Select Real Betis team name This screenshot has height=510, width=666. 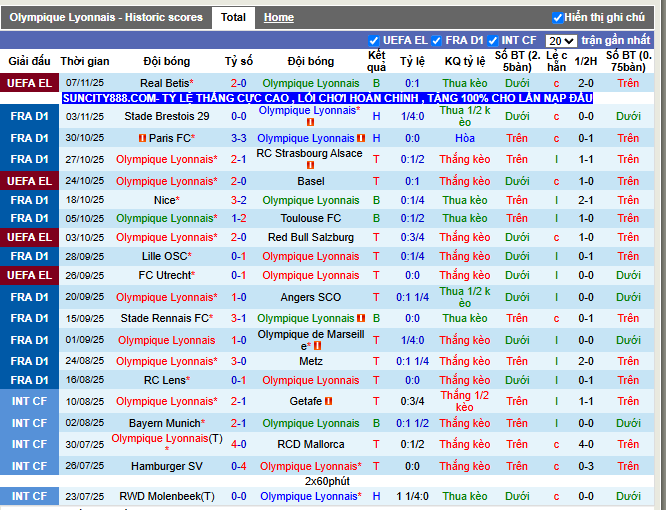tap(167, 83)
